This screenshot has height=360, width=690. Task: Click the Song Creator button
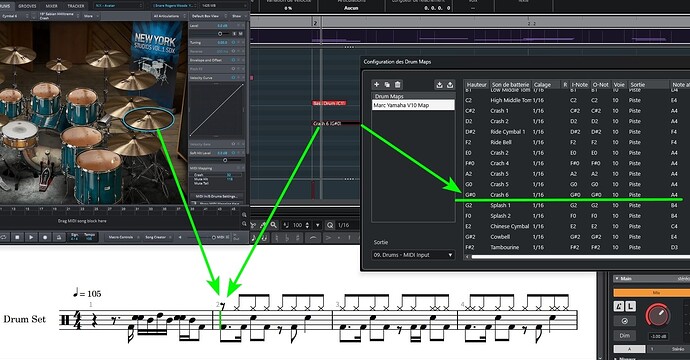(155, 237)
